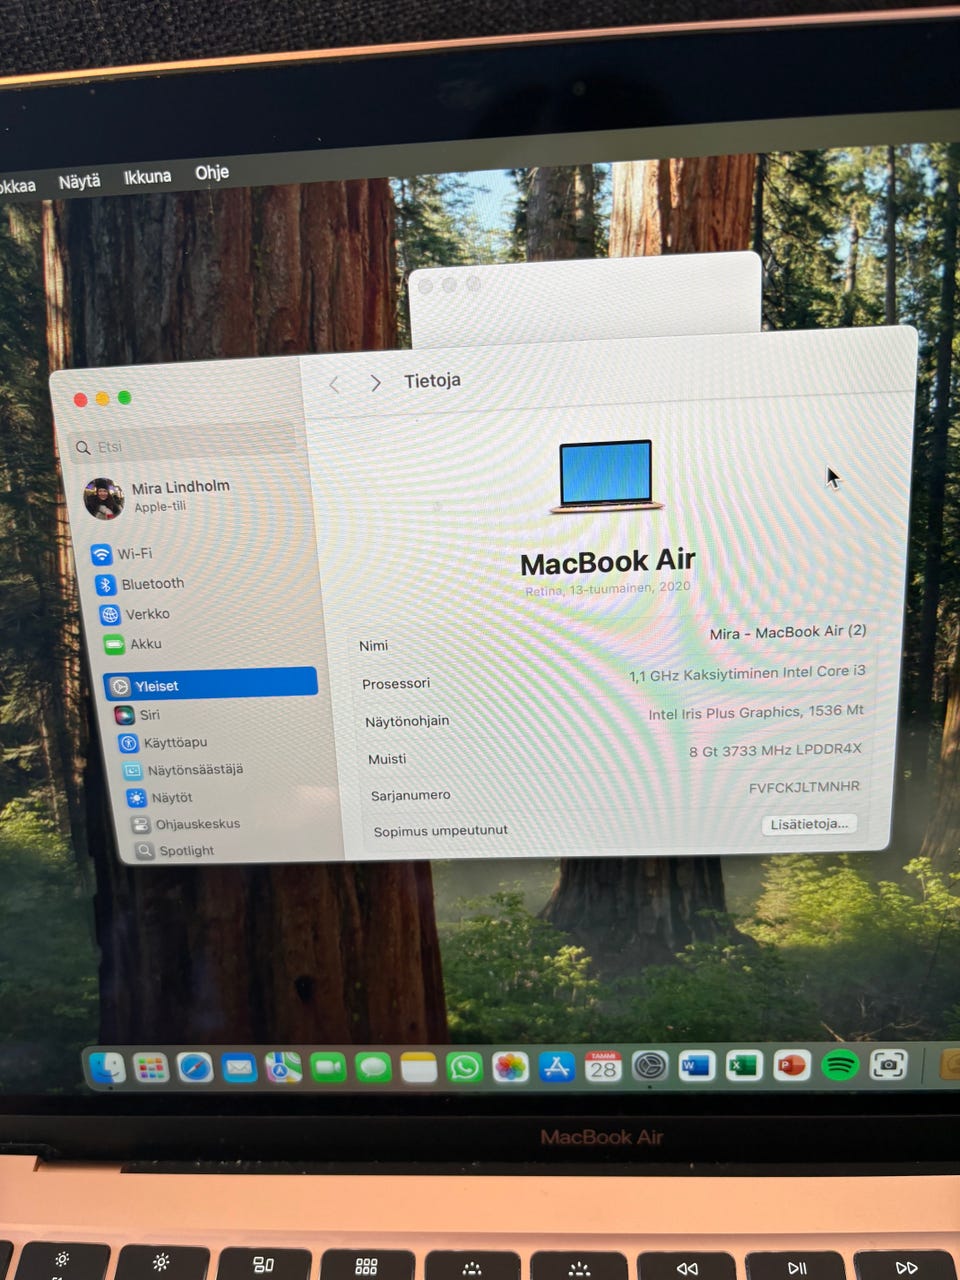Open Messages in the Dock

tap(373, 1068)
